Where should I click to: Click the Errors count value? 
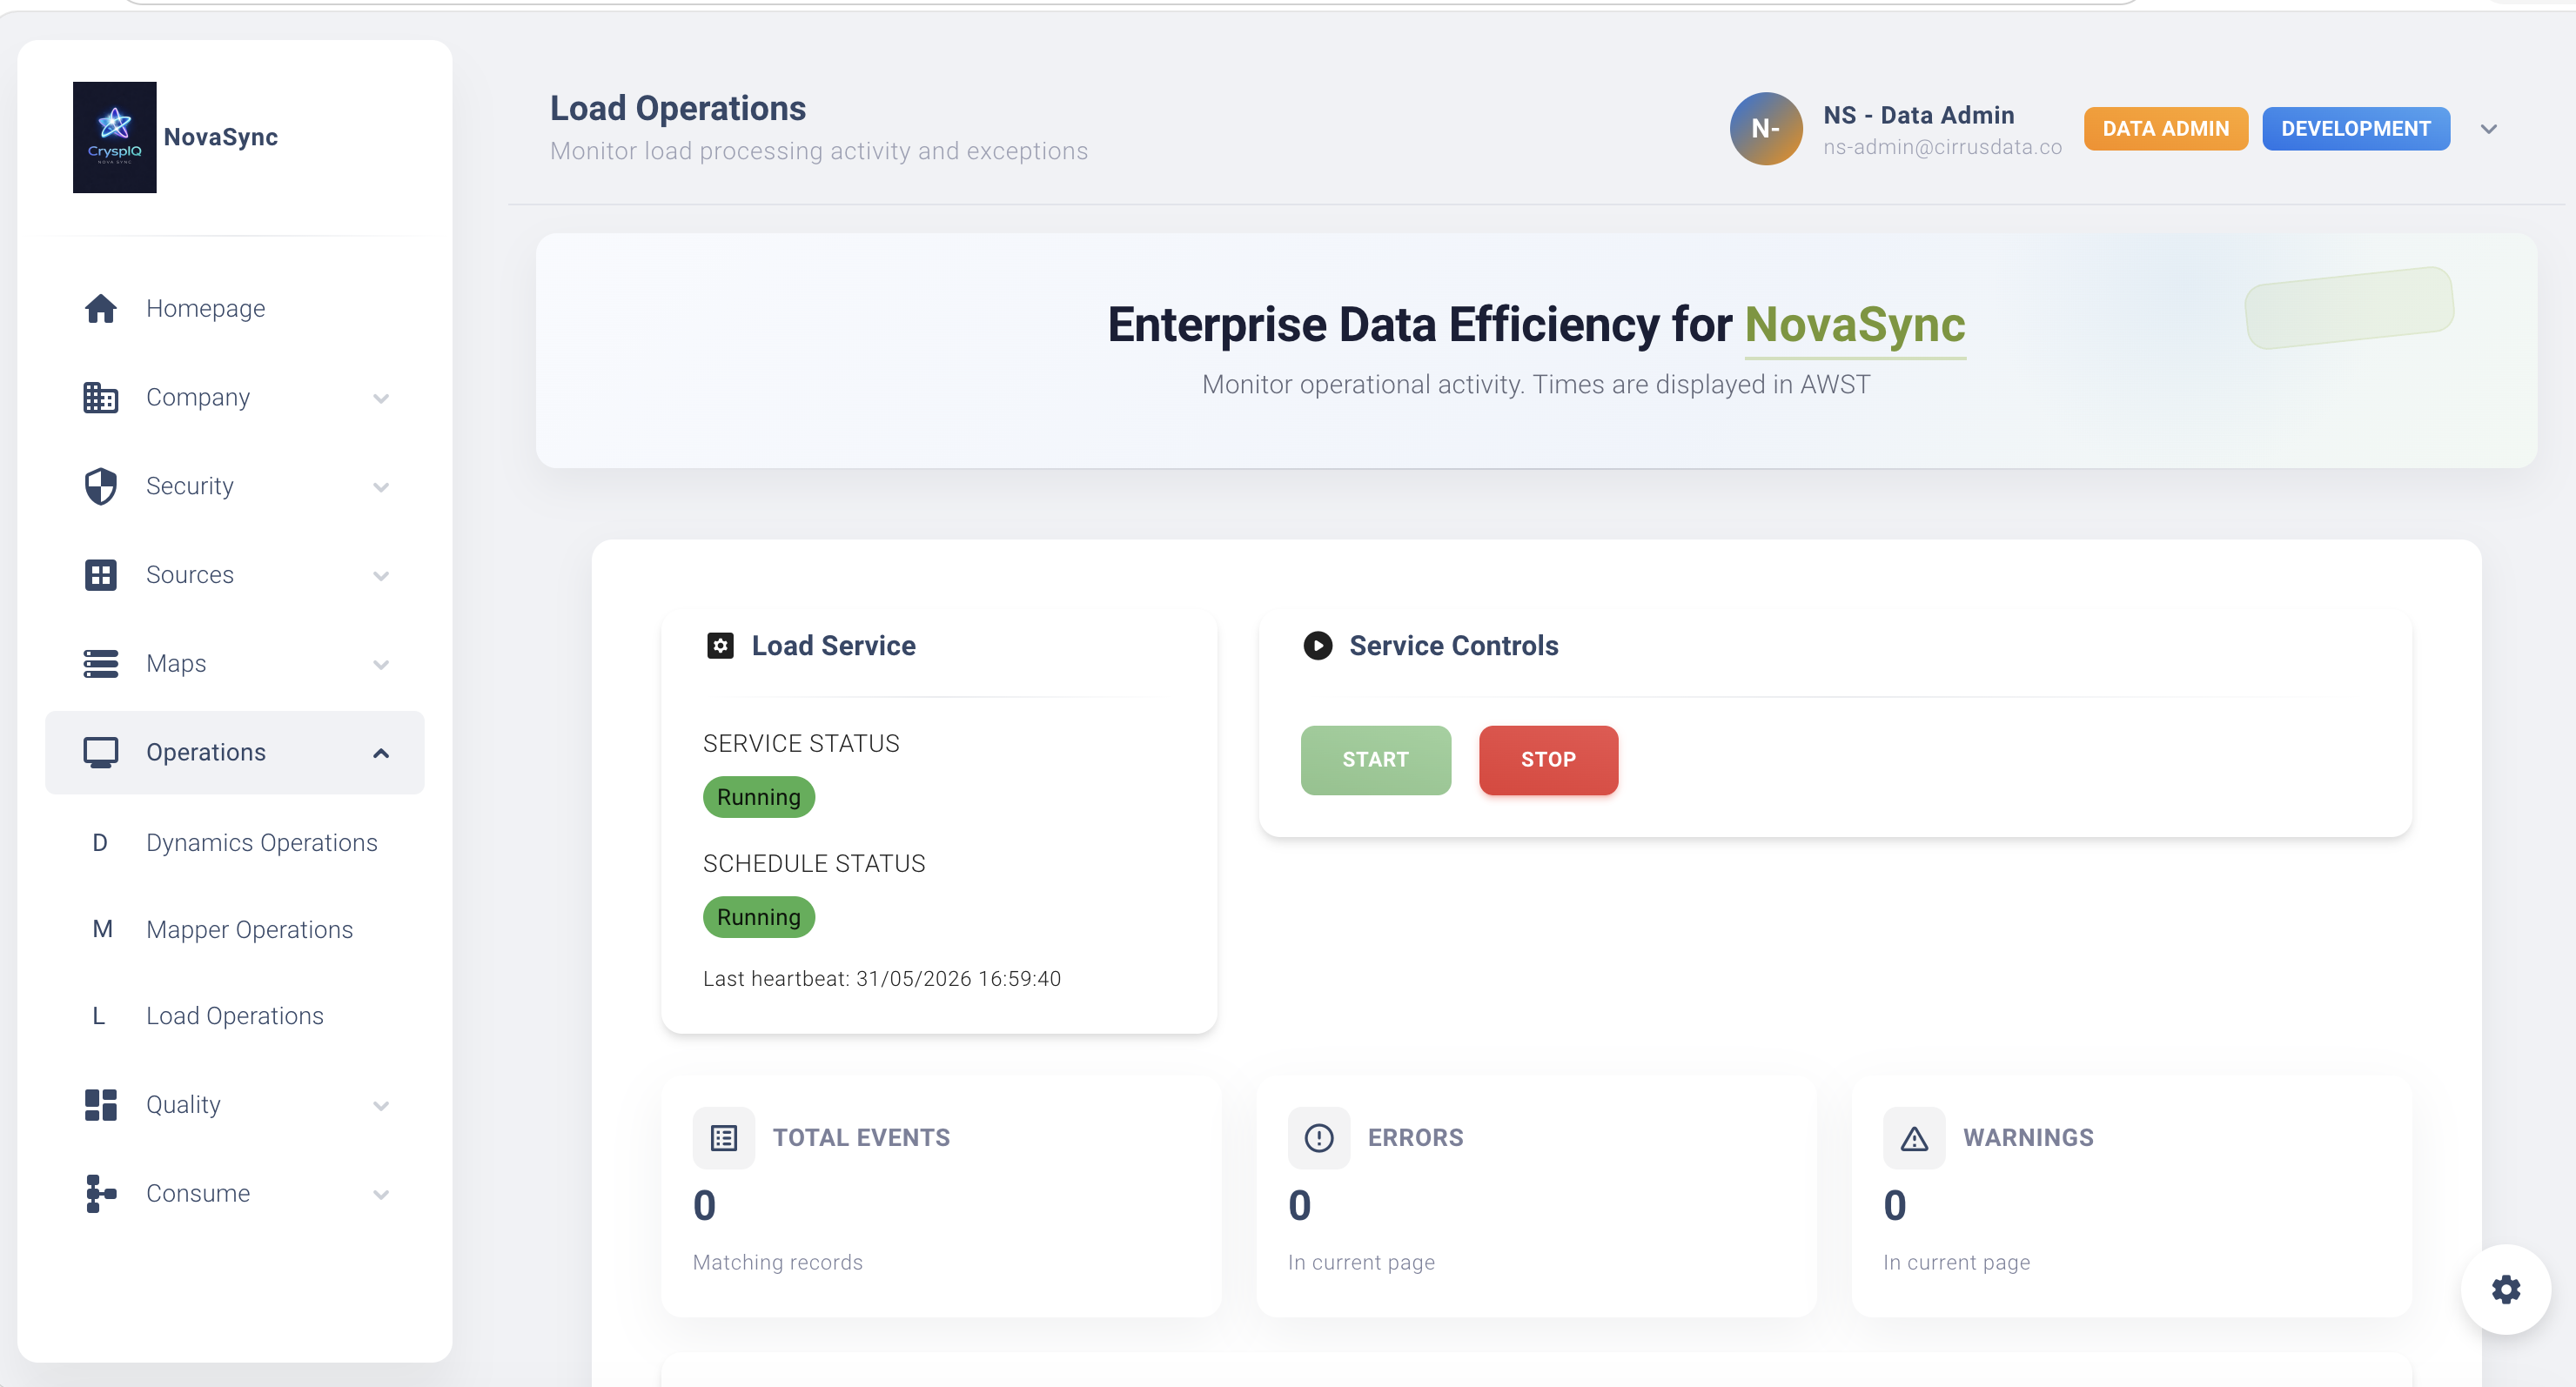click(1300, 1206)
